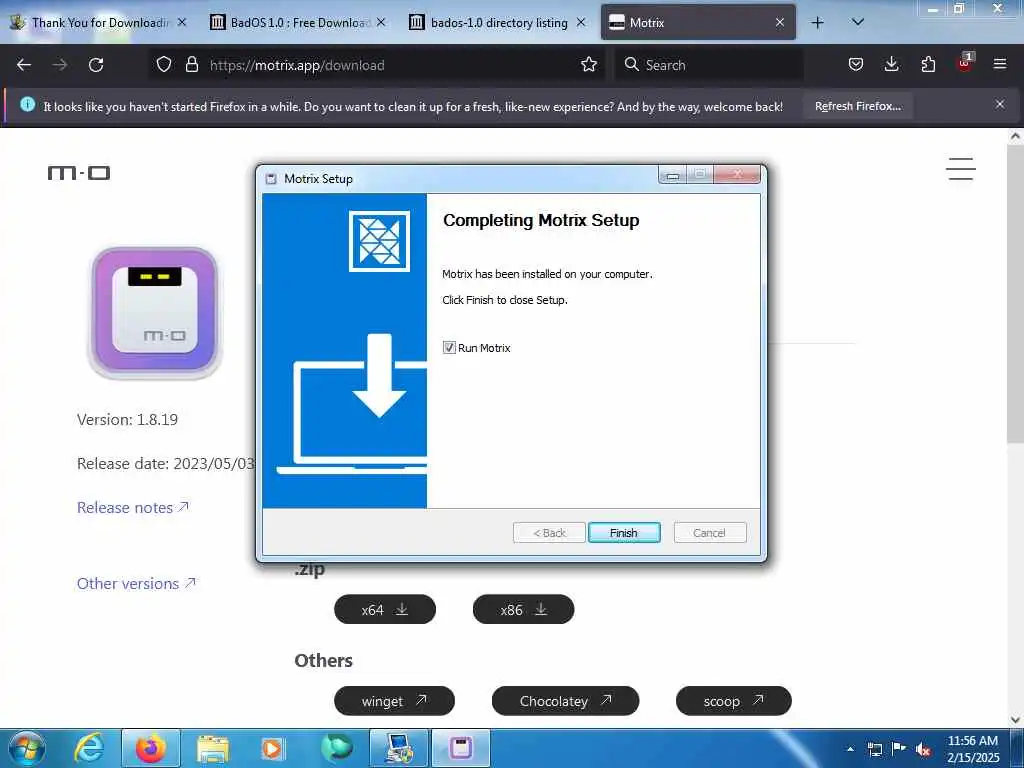1024x768 pixels.
Task: Close the Motrix browser tab
Action: coord(780,22)
